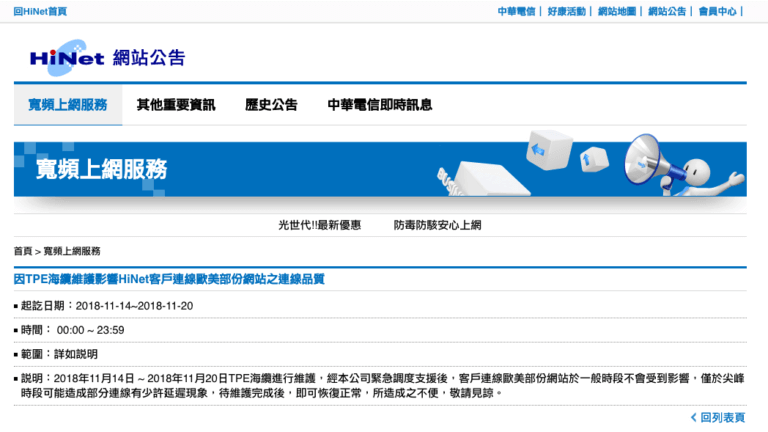This screenshot has width=768, height=432.
Task: Click the up-arrow keycap in the banner
Action: tap(594, 159)
